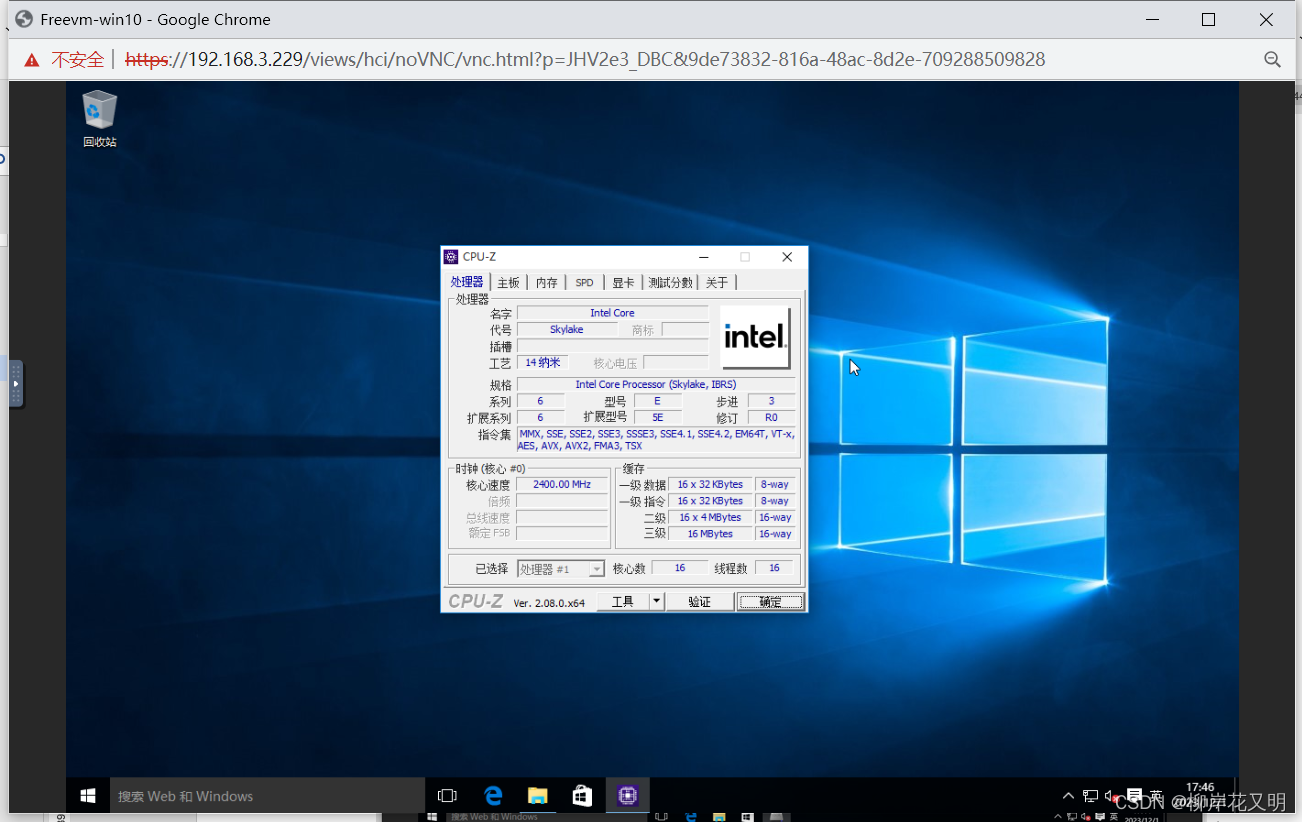Click the 工具 button
The width and height of the screenshot is (1302, 822).
[623, 601]
